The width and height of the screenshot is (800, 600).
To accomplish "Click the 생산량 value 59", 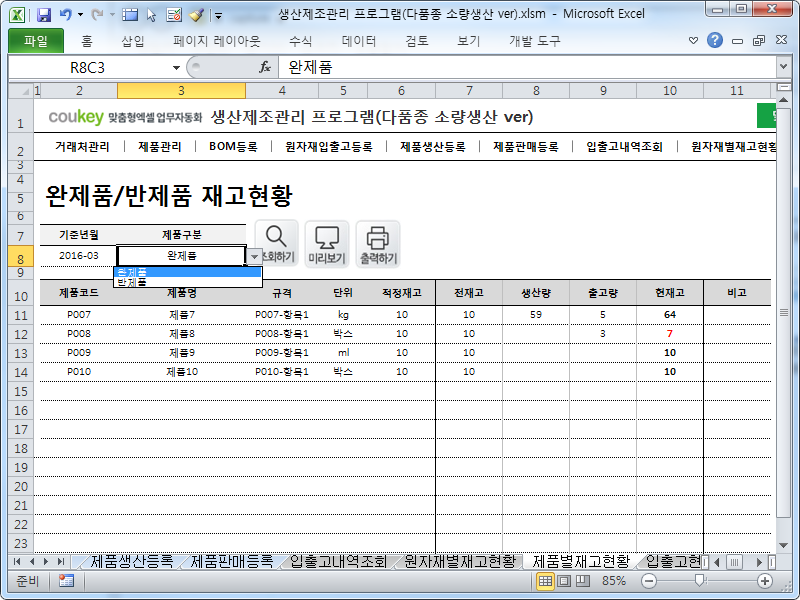I will [x=536, y=315].
